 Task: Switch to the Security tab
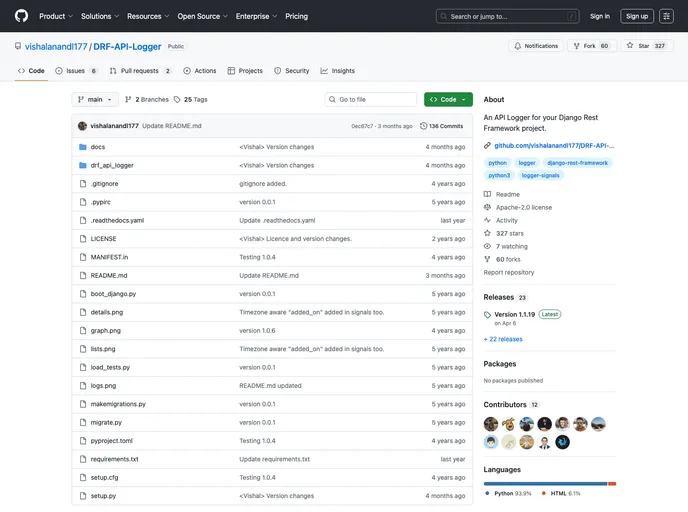[292, 71]
